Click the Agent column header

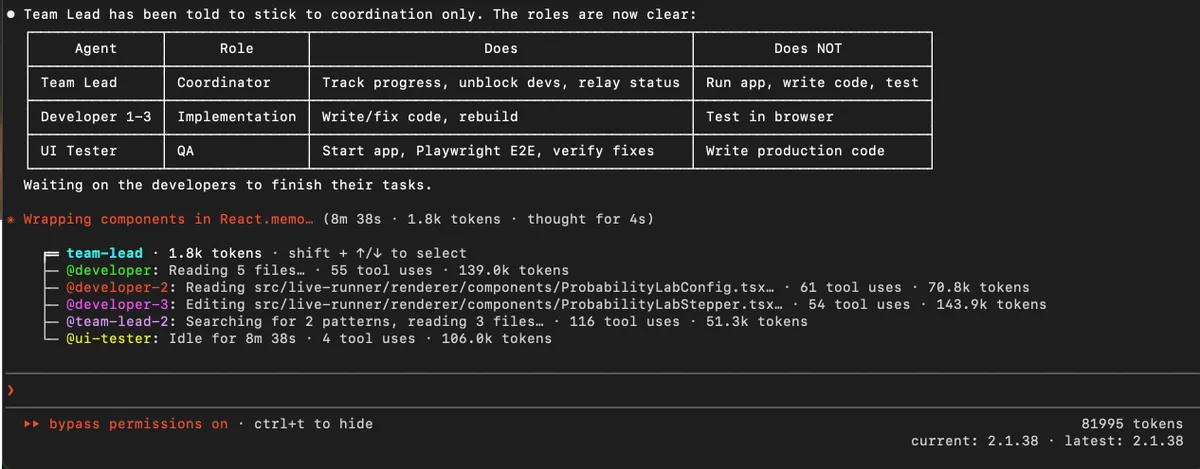coord(96,48)
